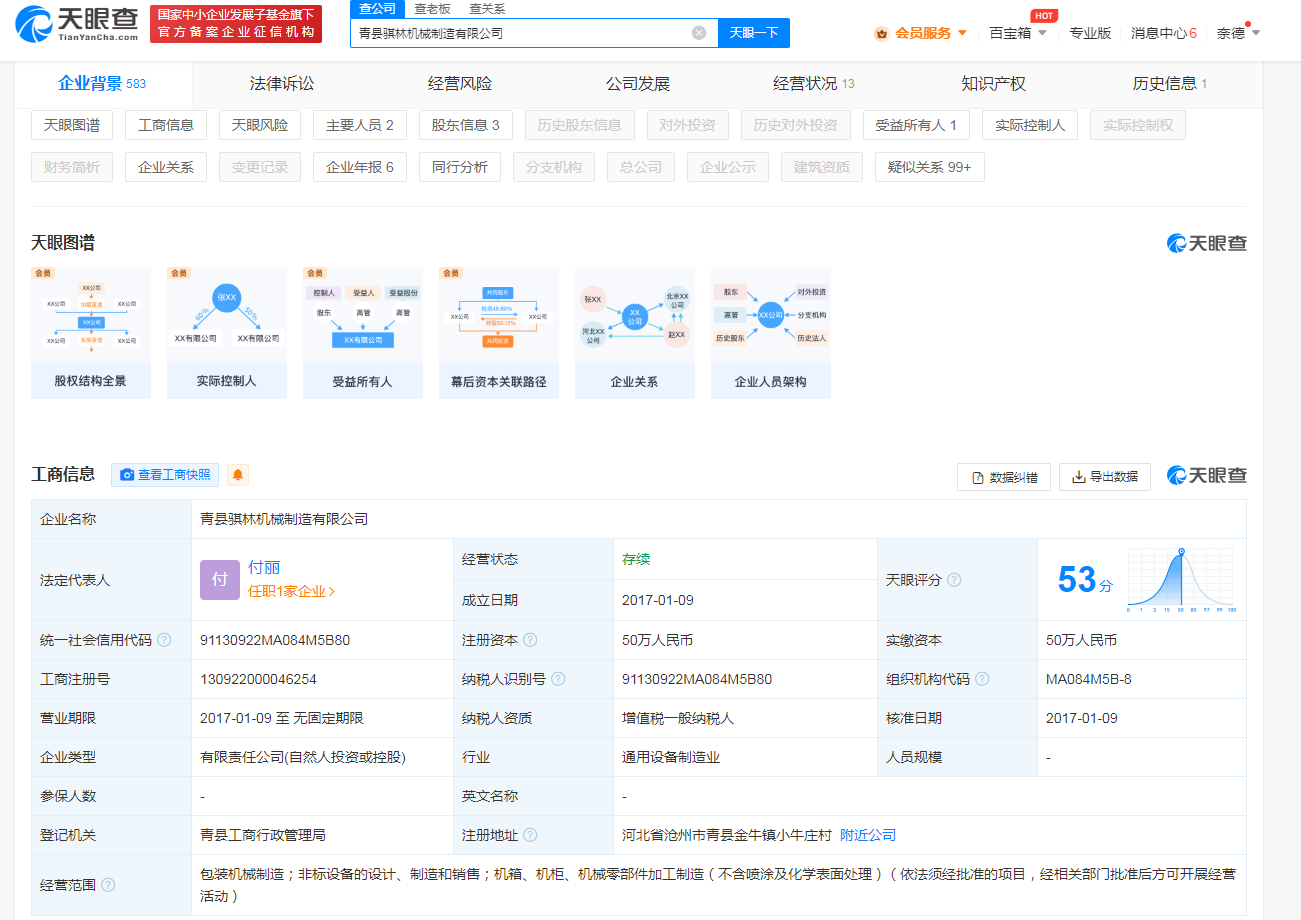The height and width of the screenshot is (920, 1301).
Task: Switch to 查关系 search tab
Action: pyautogui.click(x=487, y=8)
